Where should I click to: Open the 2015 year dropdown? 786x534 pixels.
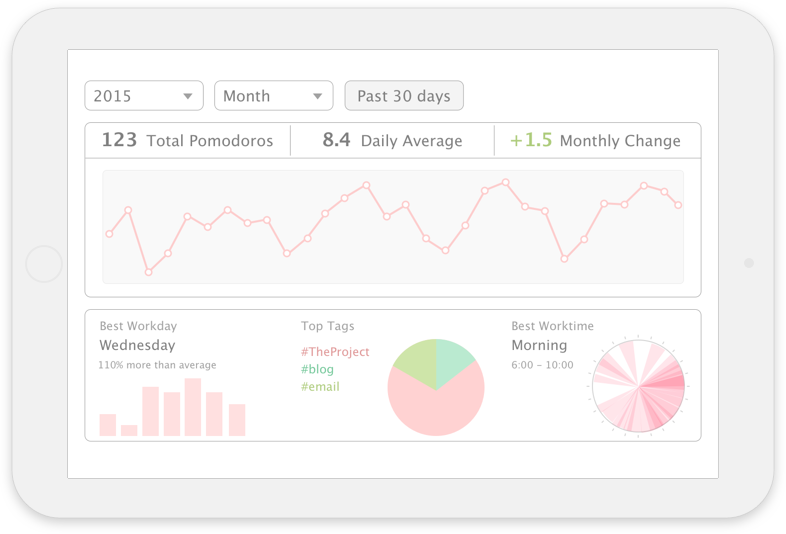tap(143, 96)
